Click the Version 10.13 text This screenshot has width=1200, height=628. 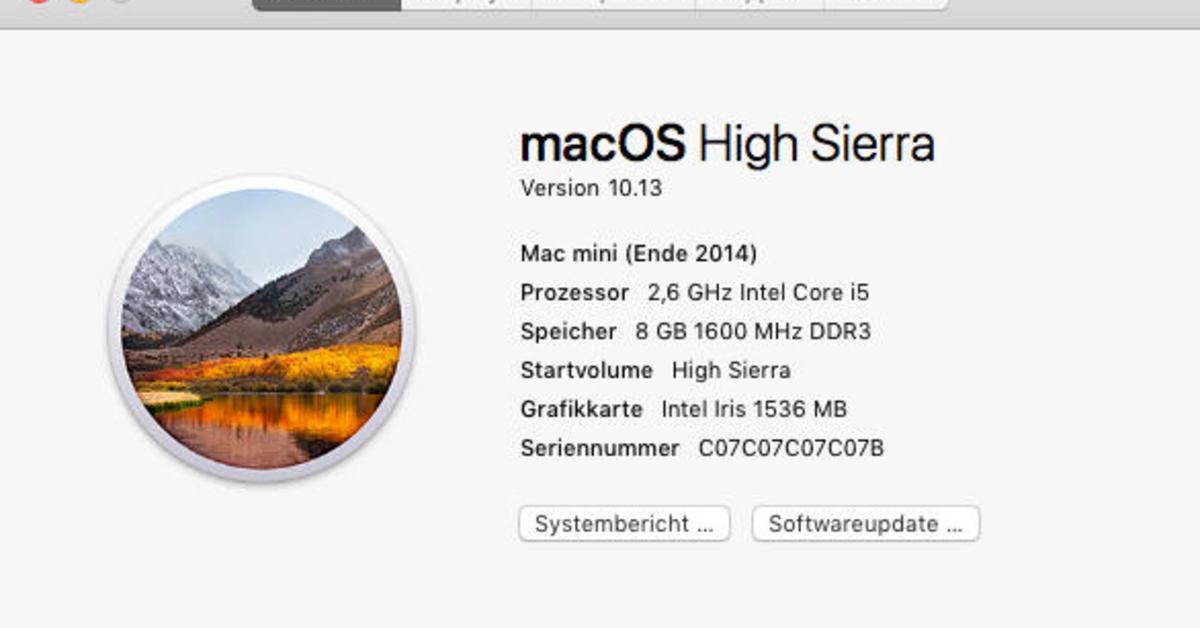point(591,188)
